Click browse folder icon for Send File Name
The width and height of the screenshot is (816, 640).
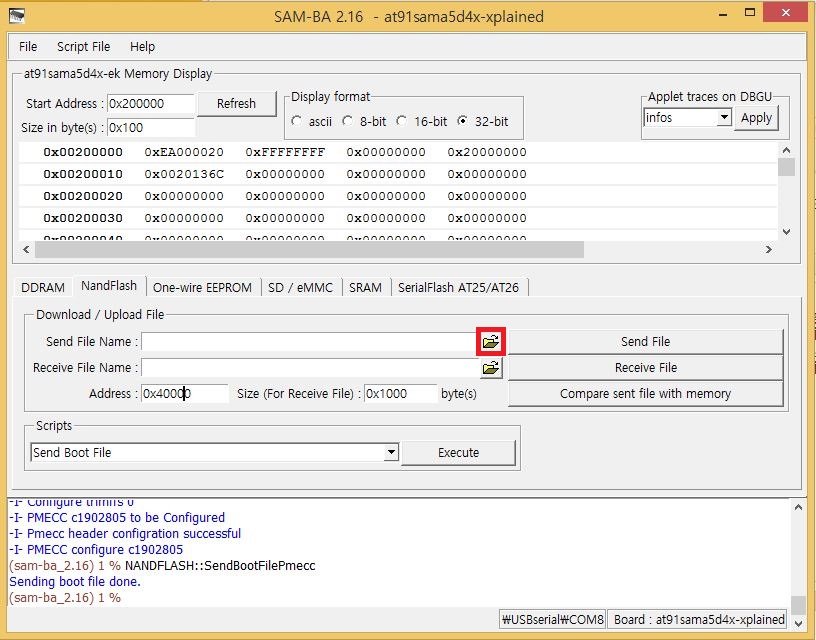point(490,341)
